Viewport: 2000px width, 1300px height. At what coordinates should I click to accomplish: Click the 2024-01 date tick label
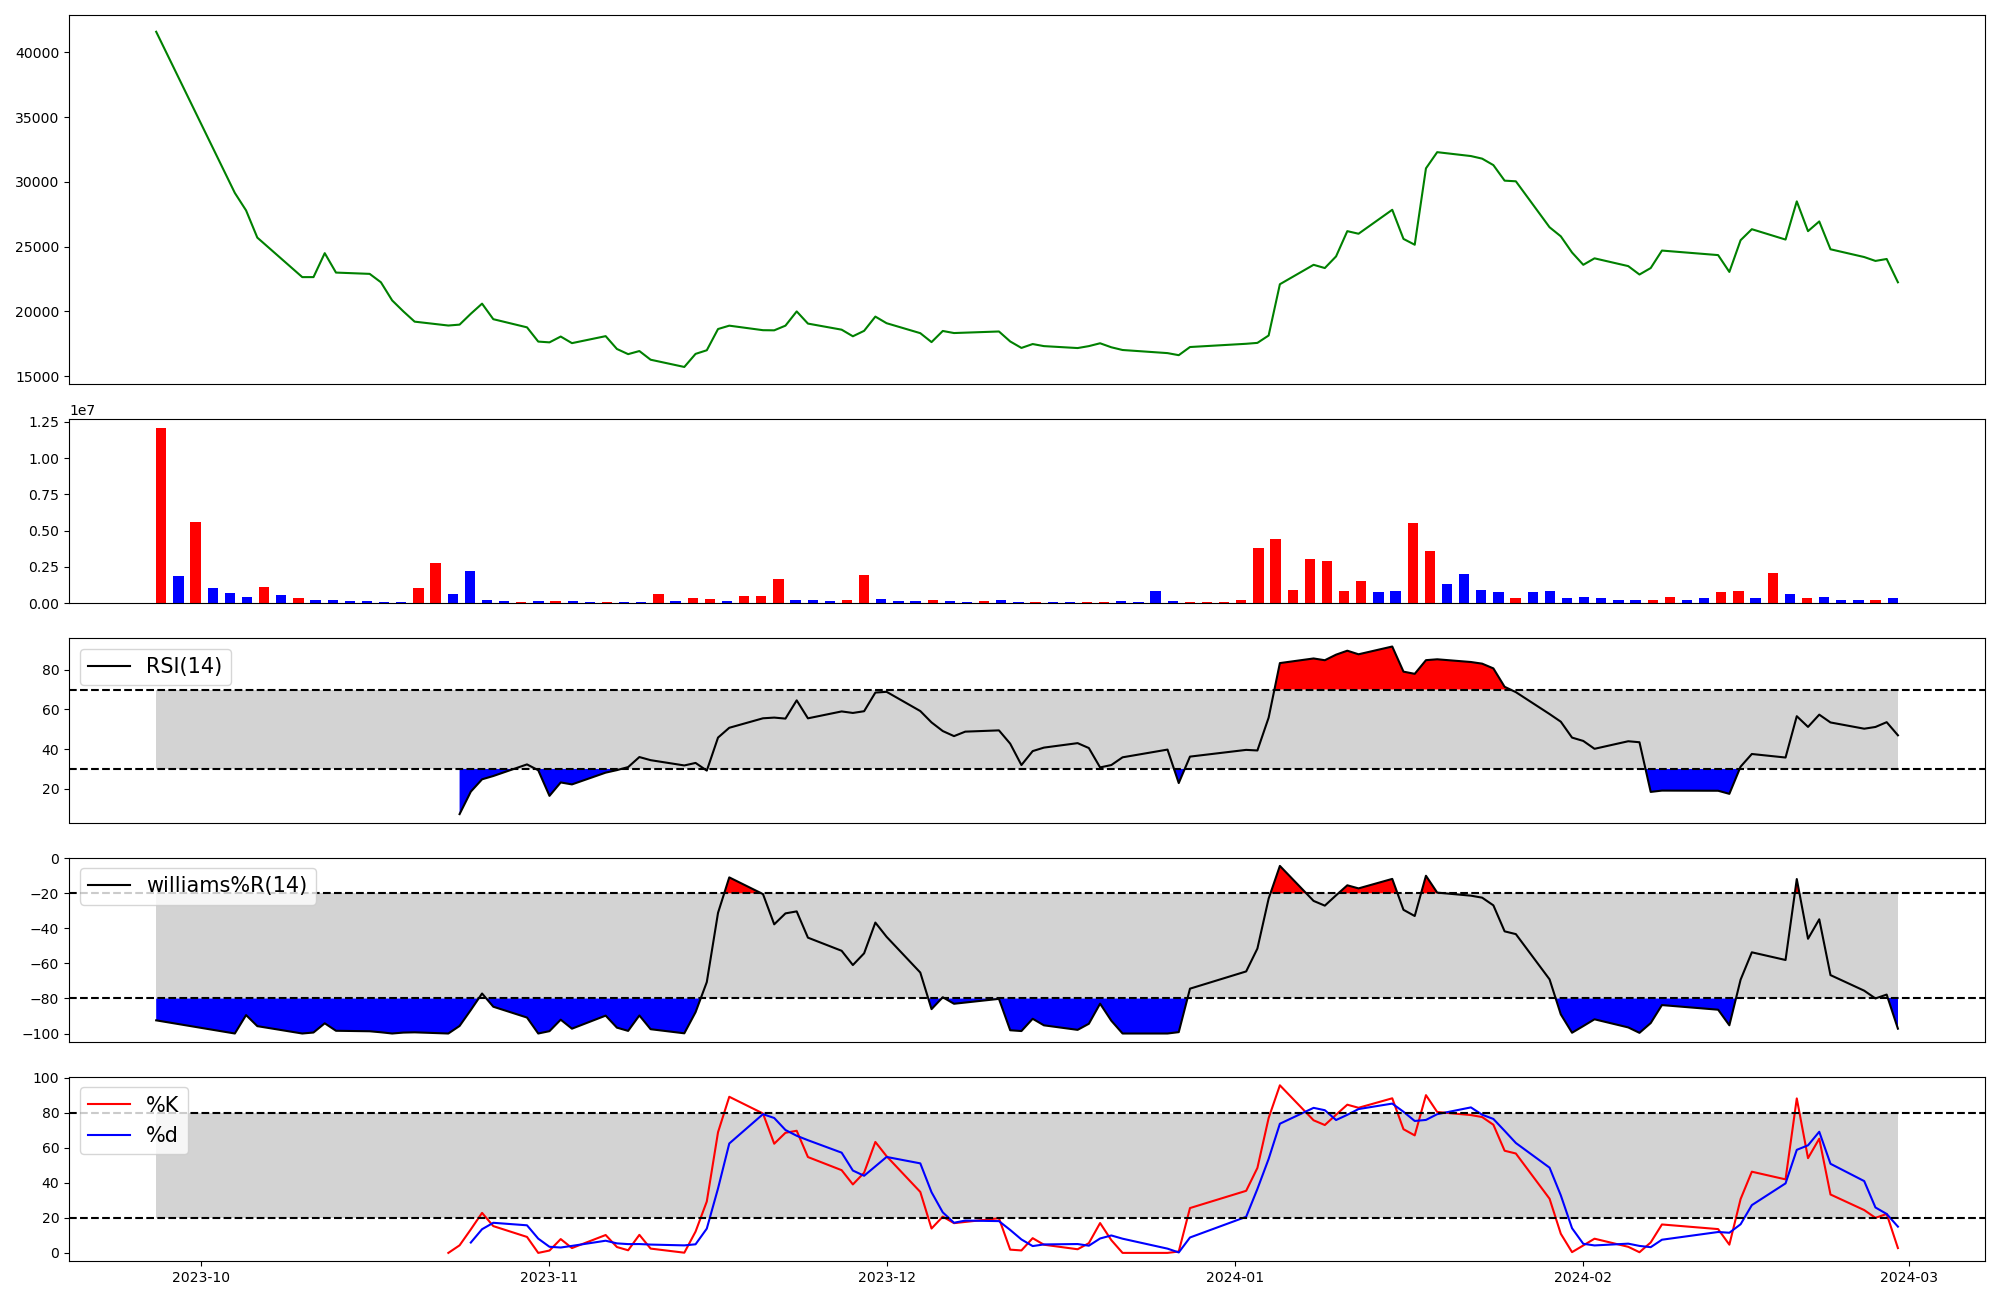1235,1277
